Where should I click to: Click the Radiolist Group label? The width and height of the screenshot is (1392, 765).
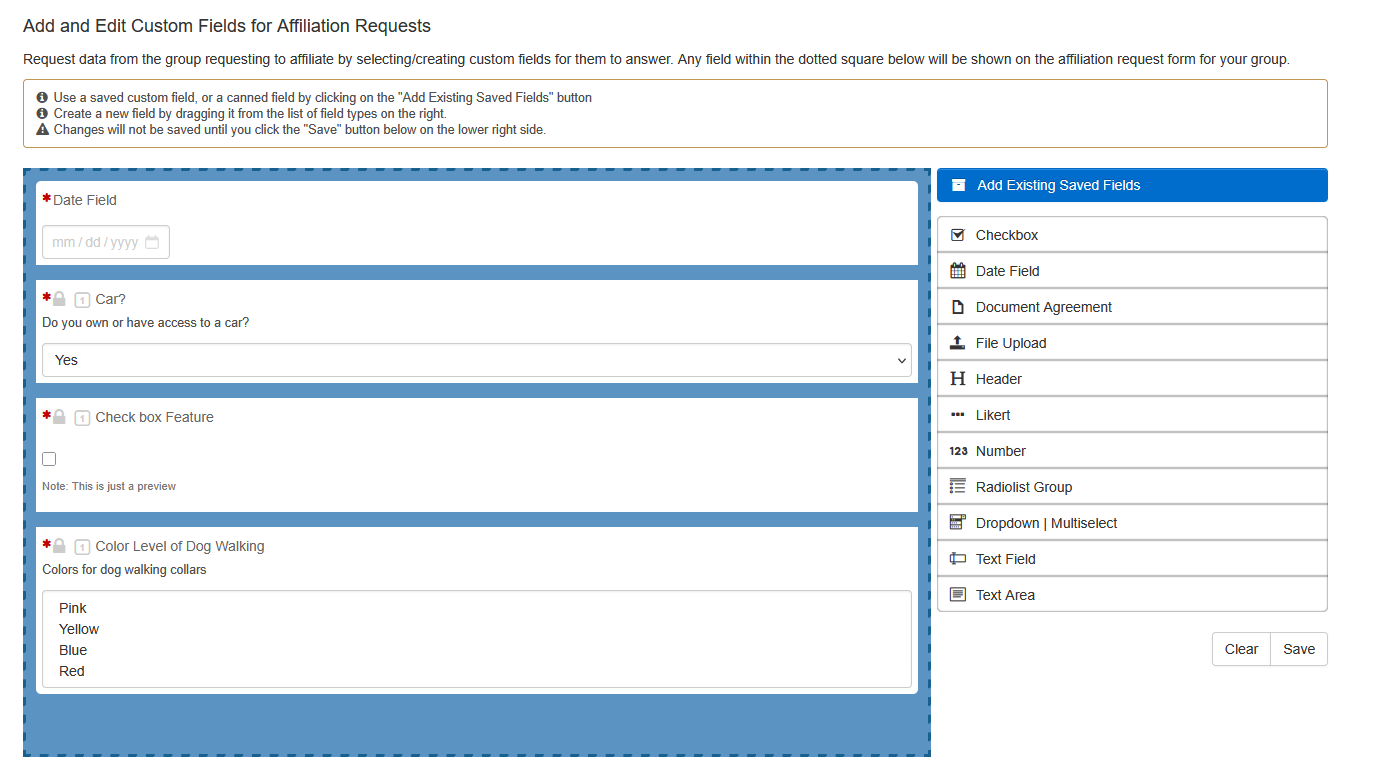point(1024,487)
